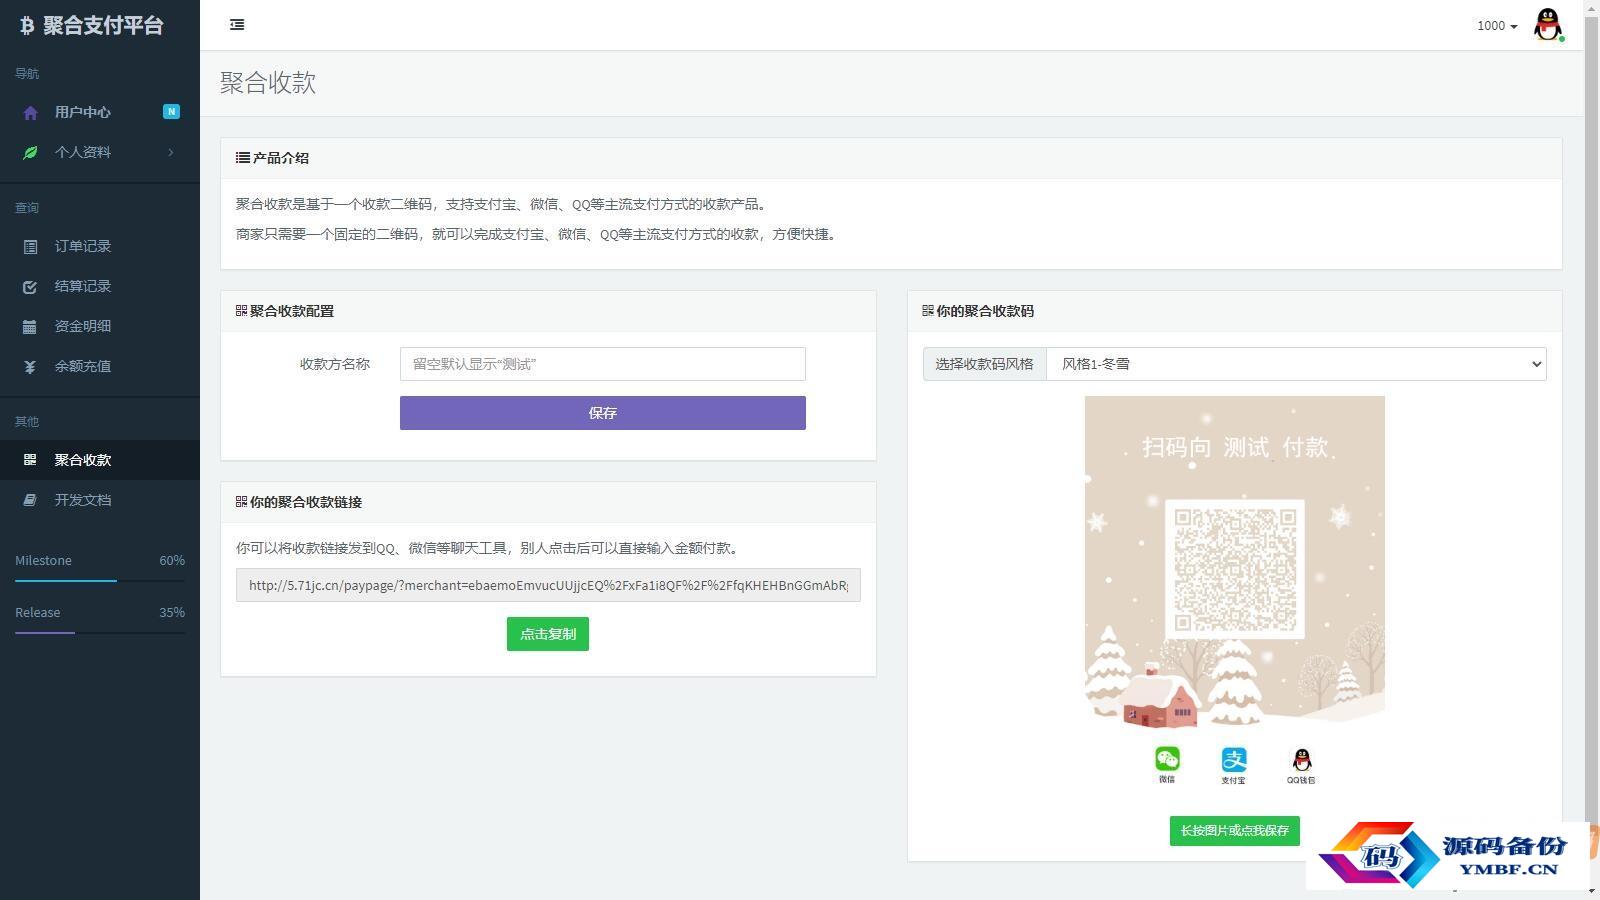The width and height of the screenshot is (1600, 900).
Task: Click the 60% Milestone value
Action: point(172,561)
